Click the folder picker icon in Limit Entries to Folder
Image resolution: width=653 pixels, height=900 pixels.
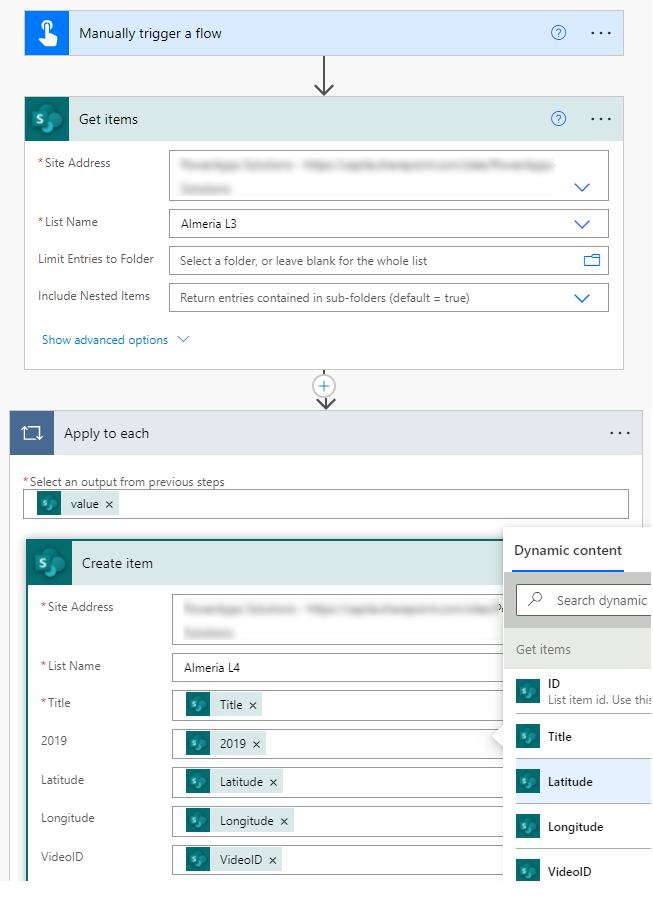coord(592,261)
